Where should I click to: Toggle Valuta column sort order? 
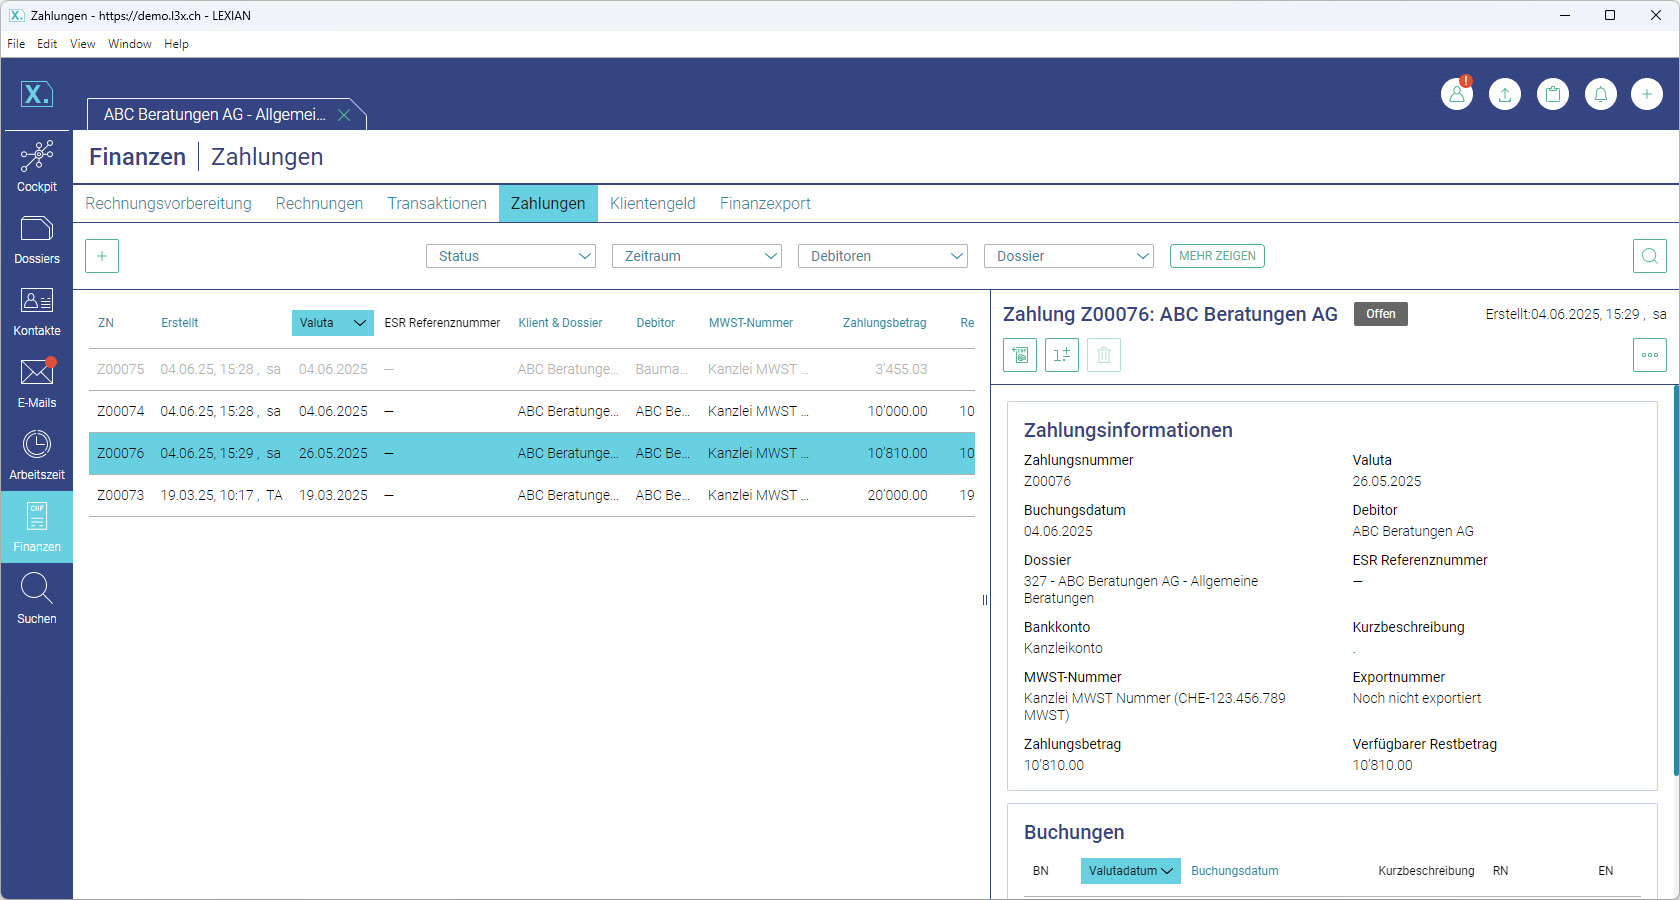[333, 323]
